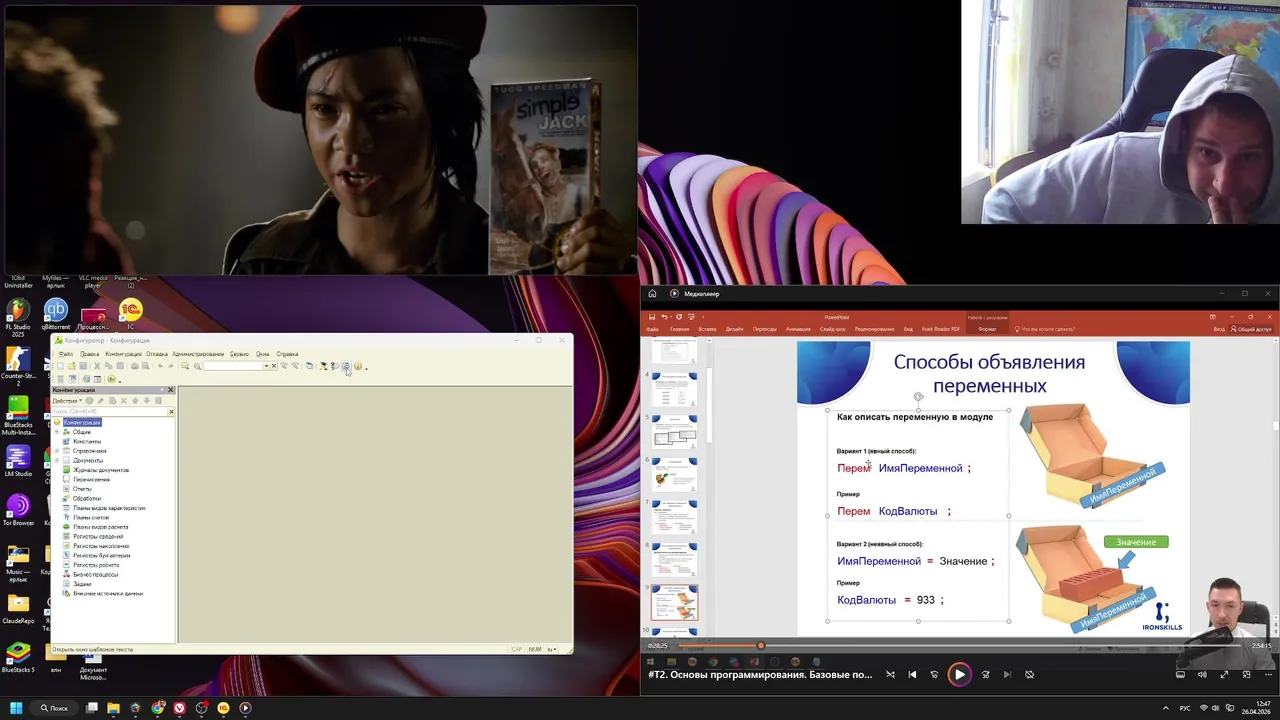Open the "Правка" menu in Configurator
1280x720 pixels.
(89, 354)
